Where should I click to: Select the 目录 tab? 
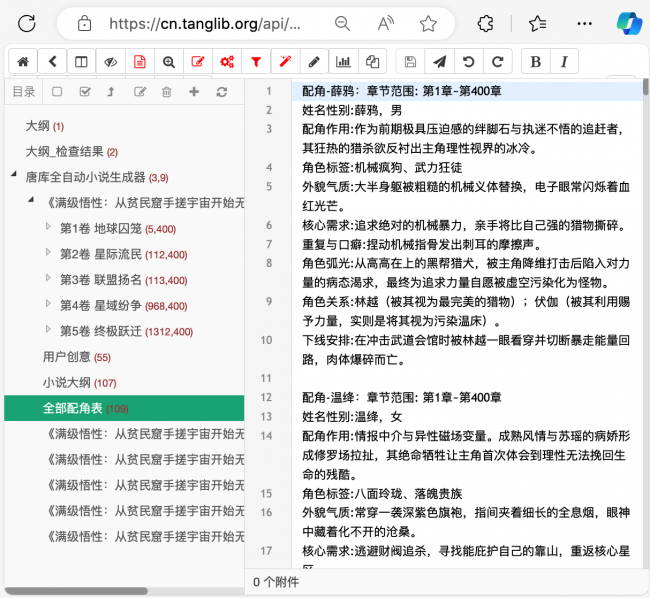click(23, 92)
